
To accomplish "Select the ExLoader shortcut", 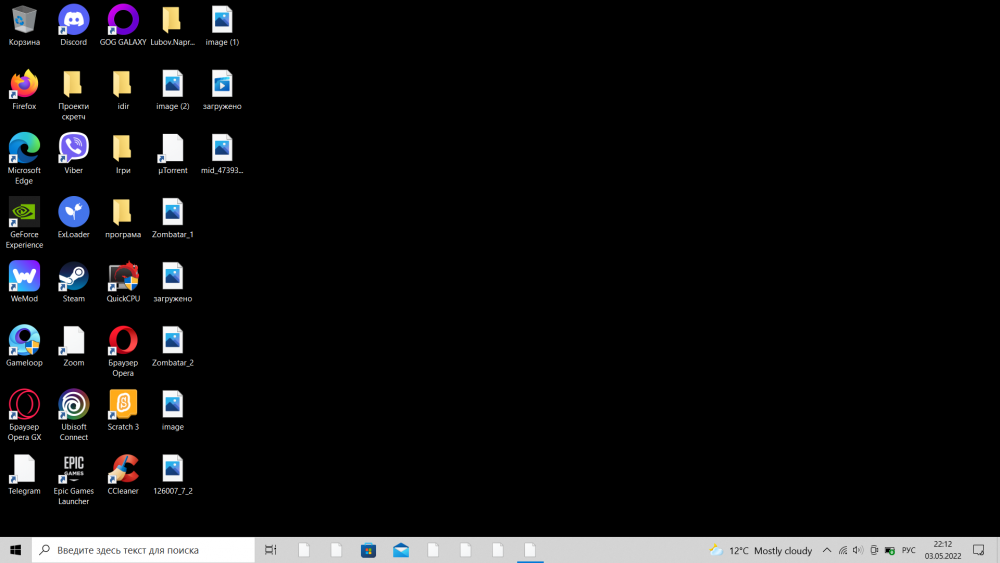I will 73,218.
